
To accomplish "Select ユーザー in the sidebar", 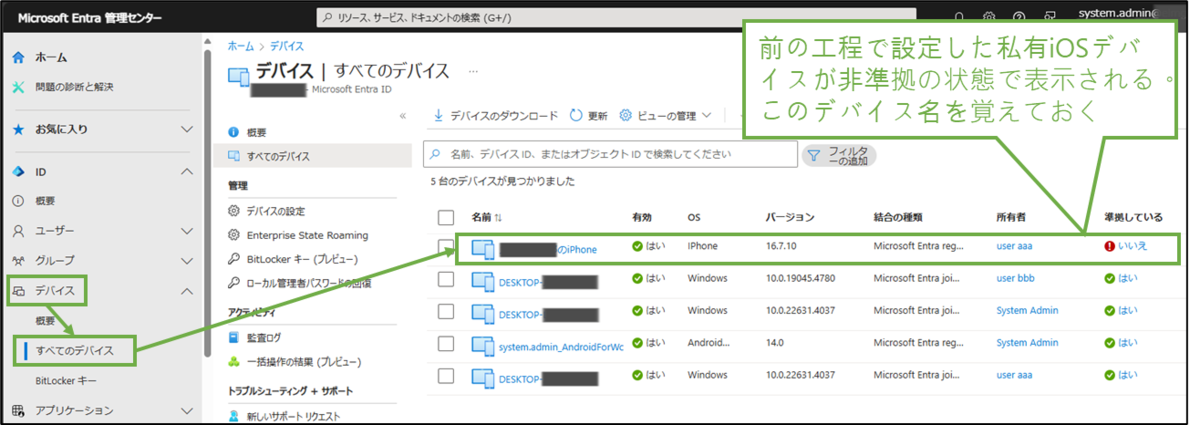I will click(x=55, y=231).
